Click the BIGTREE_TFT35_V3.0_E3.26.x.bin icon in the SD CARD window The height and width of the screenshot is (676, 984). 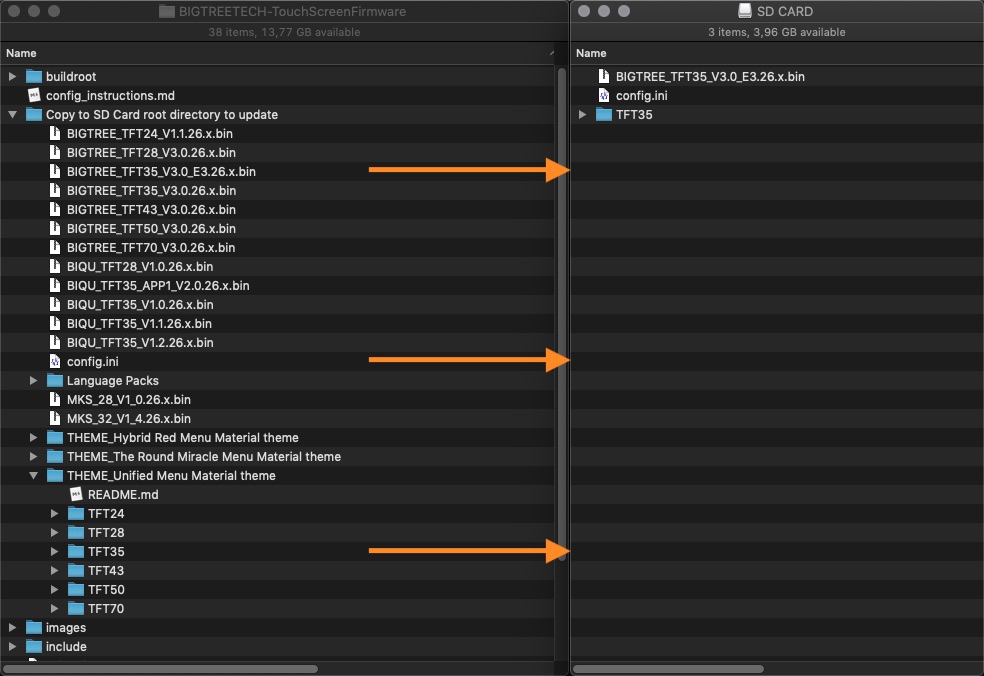click(x=604, y=77)
